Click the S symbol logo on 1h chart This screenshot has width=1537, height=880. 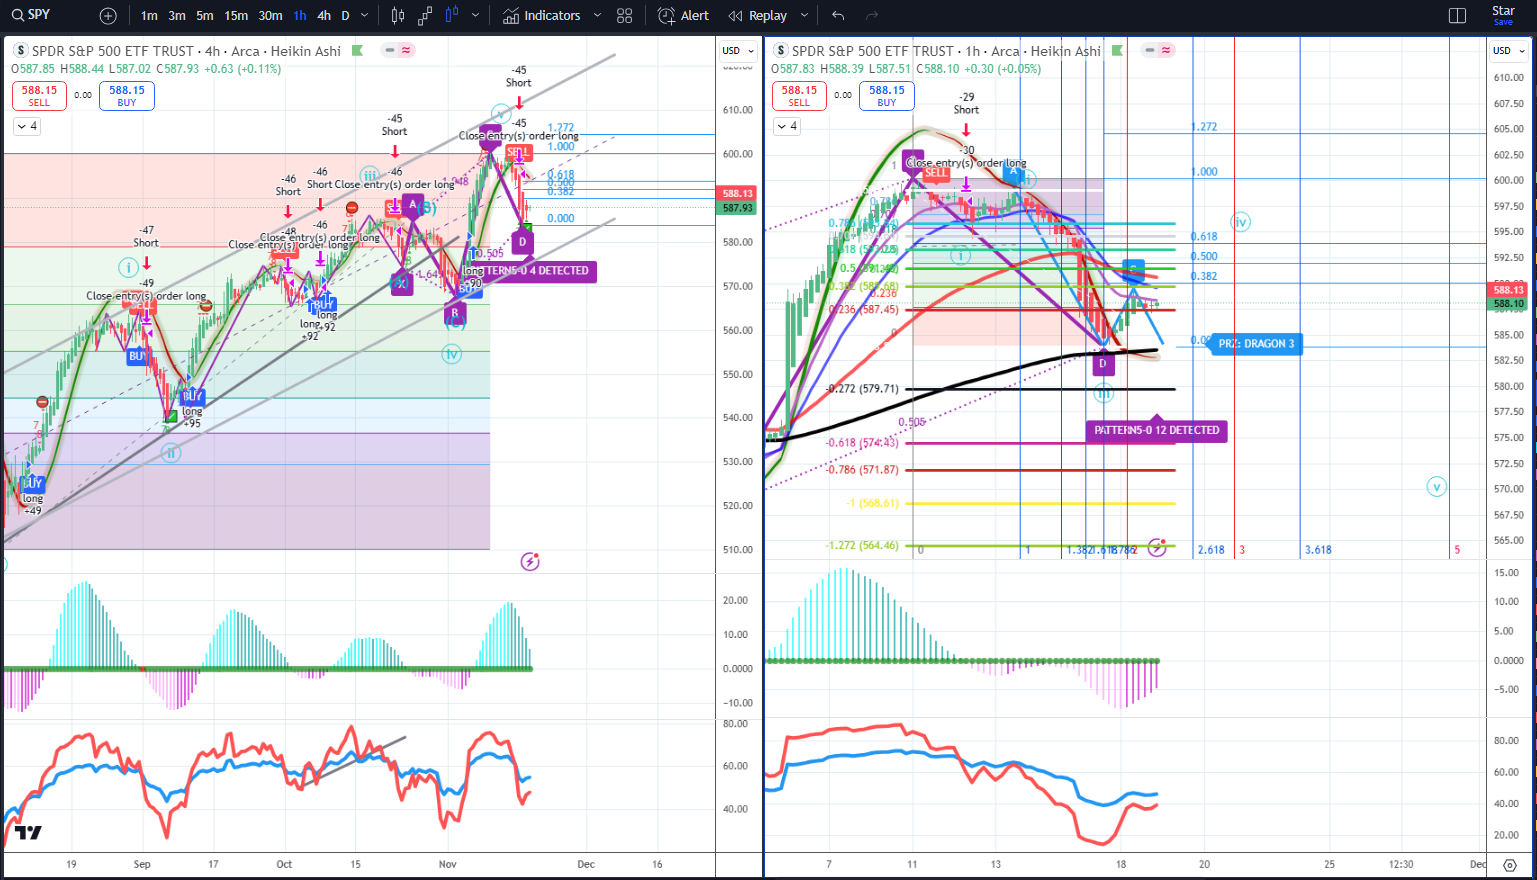781,51
